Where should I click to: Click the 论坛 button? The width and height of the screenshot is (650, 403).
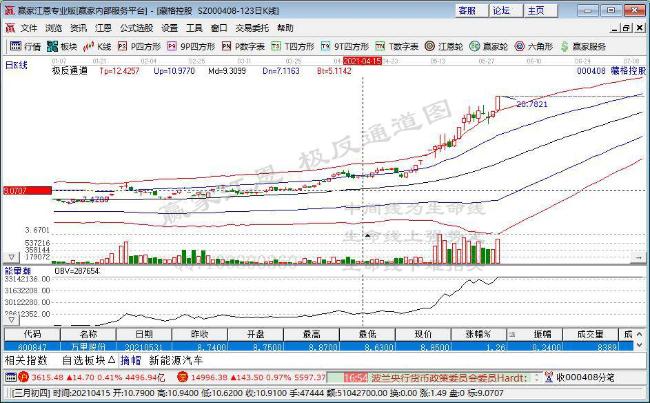pos(506,10)
